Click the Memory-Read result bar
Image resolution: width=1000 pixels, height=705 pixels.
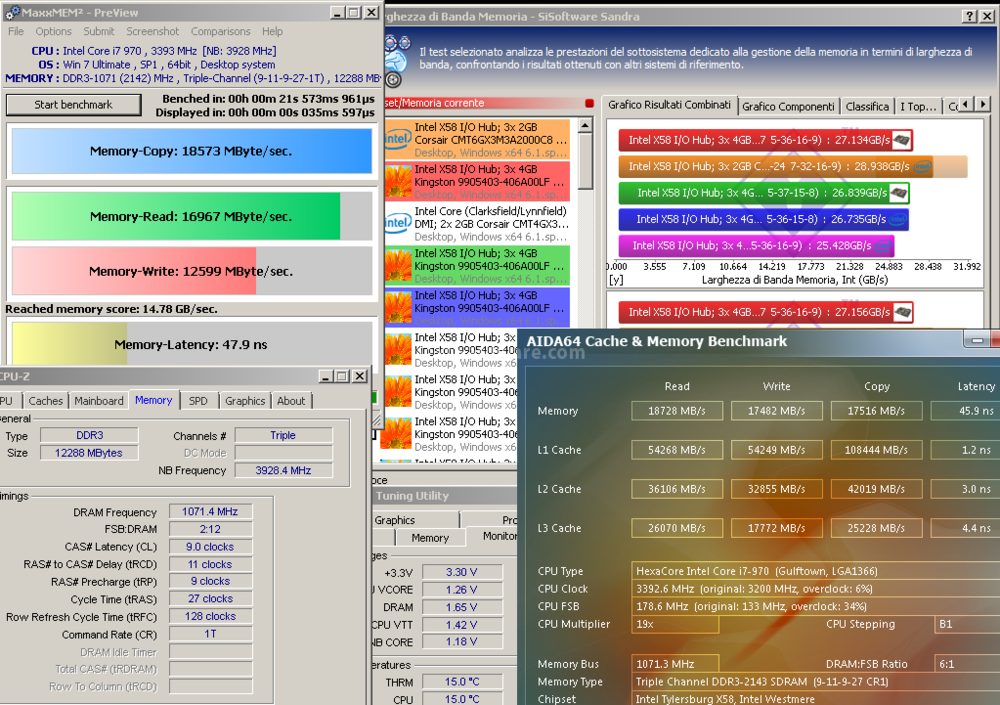click(x=191, y=216)
